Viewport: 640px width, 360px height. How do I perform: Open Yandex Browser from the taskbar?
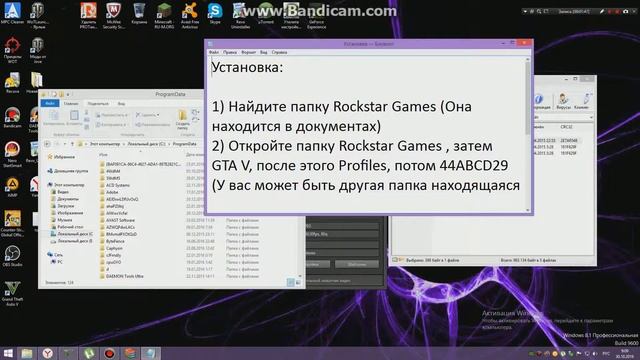[x=48, y=353]
